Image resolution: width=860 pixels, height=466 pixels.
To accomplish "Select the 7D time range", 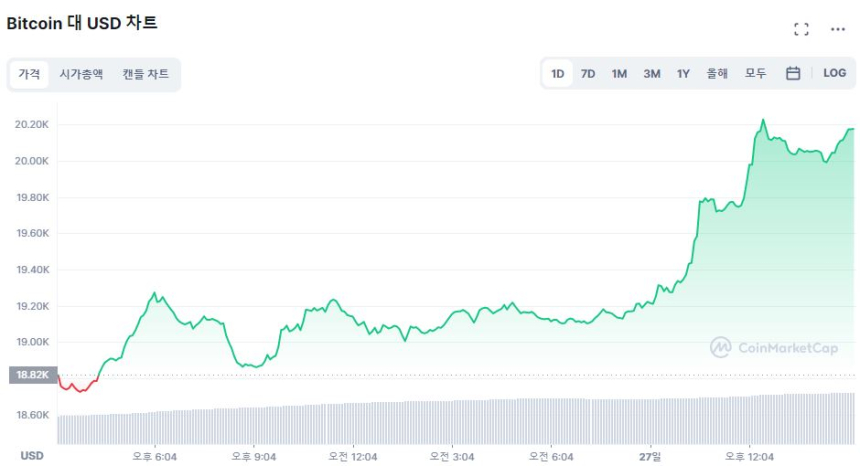I will tap(588, 73).
